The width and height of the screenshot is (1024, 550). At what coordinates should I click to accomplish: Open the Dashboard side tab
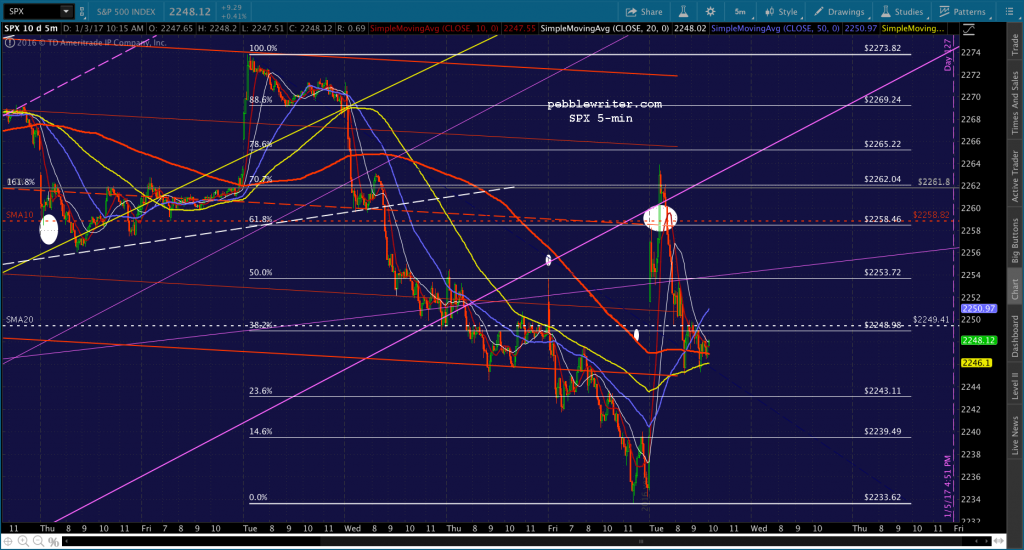(1016, 336)
